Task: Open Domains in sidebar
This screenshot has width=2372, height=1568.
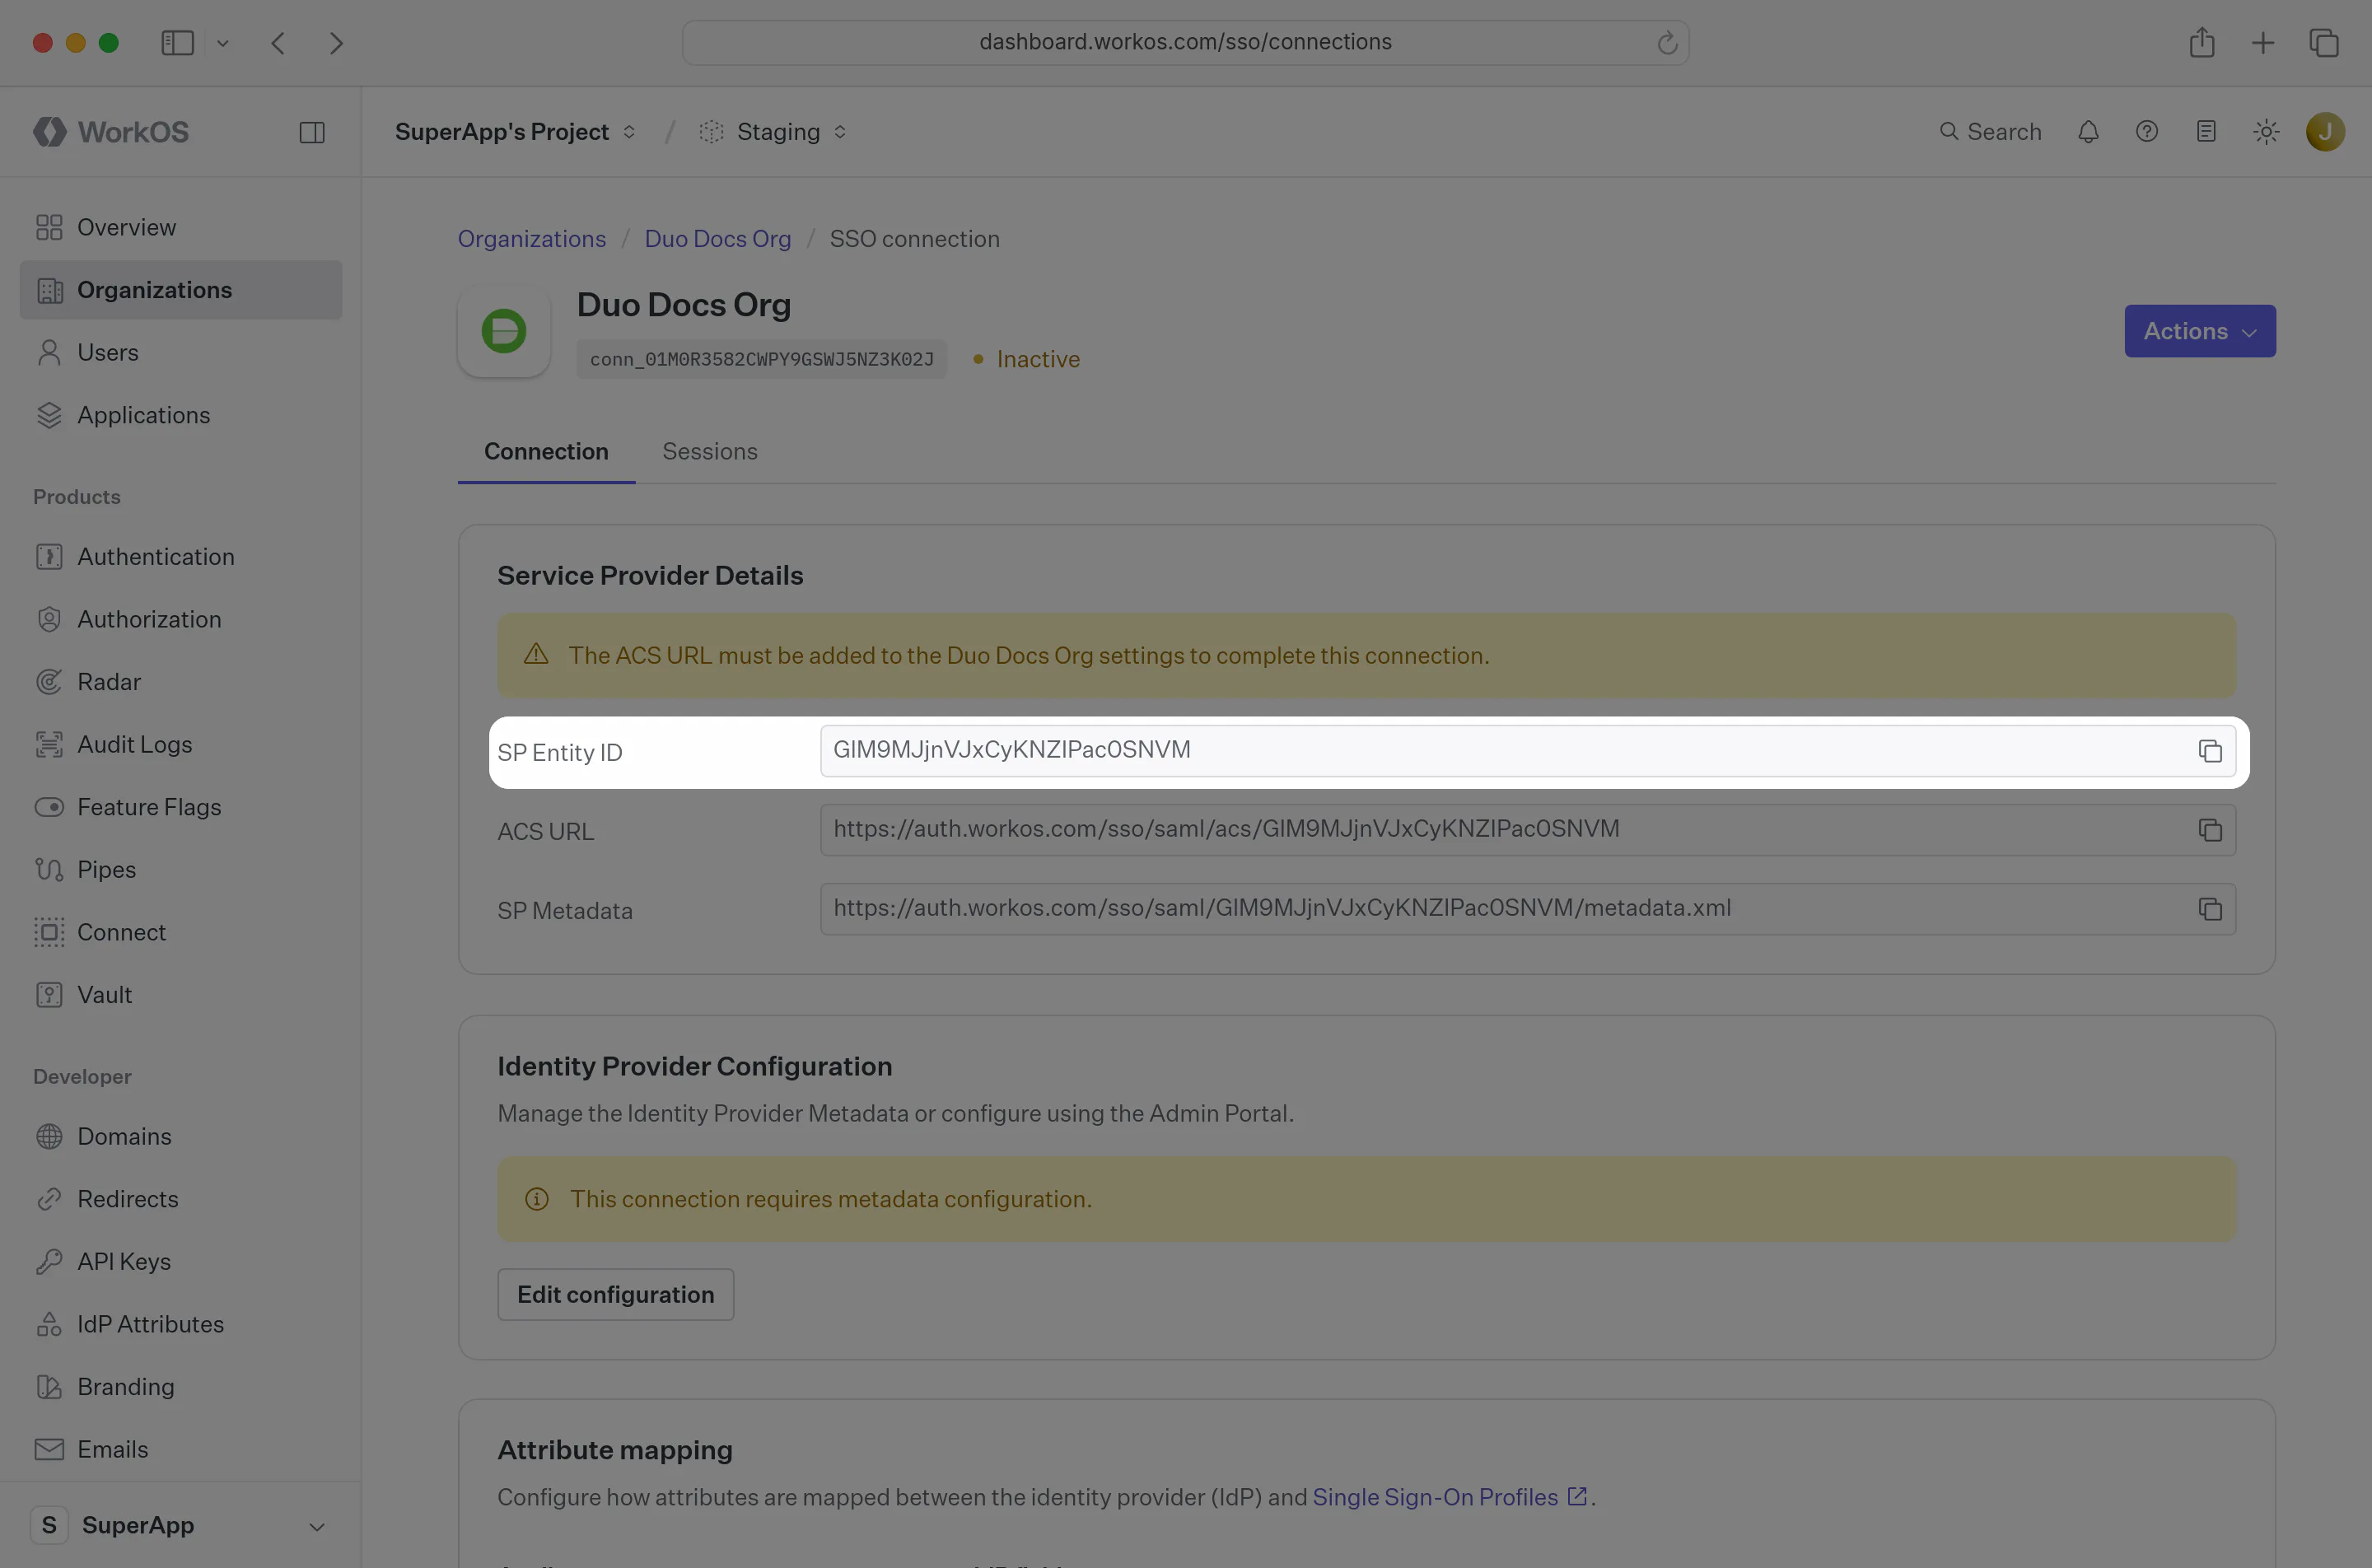Action: click(181, 1137)
